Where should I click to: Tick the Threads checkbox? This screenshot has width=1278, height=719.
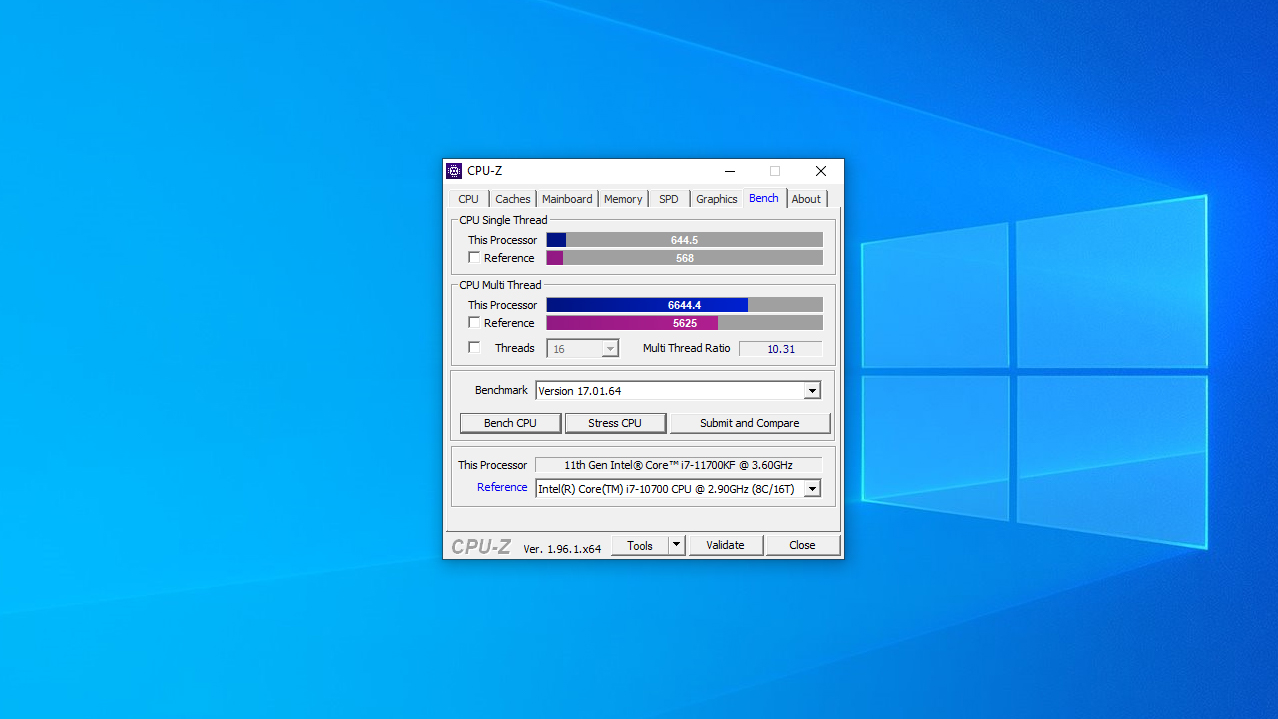pyautogui.click(x=474, y=348)
